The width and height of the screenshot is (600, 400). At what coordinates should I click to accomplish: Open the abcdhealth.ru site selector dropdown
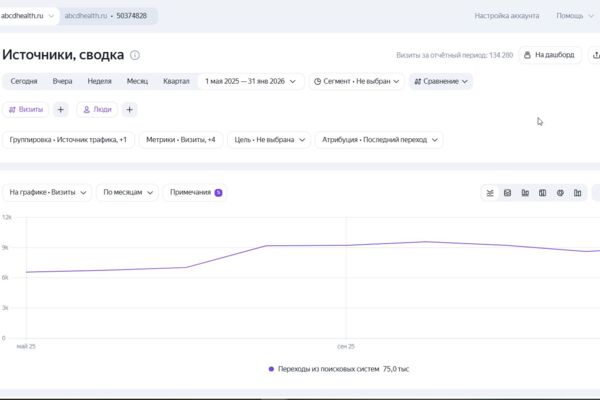28,16
